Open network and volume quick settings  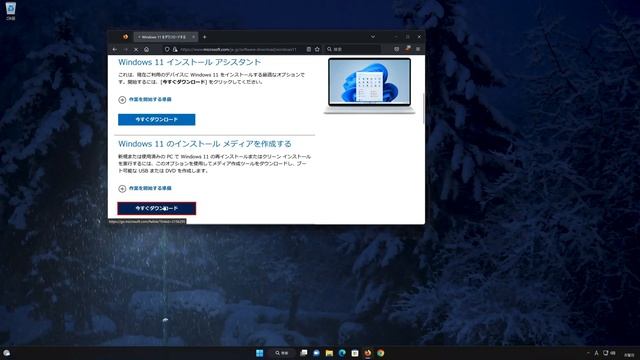(x=609, y=353)
